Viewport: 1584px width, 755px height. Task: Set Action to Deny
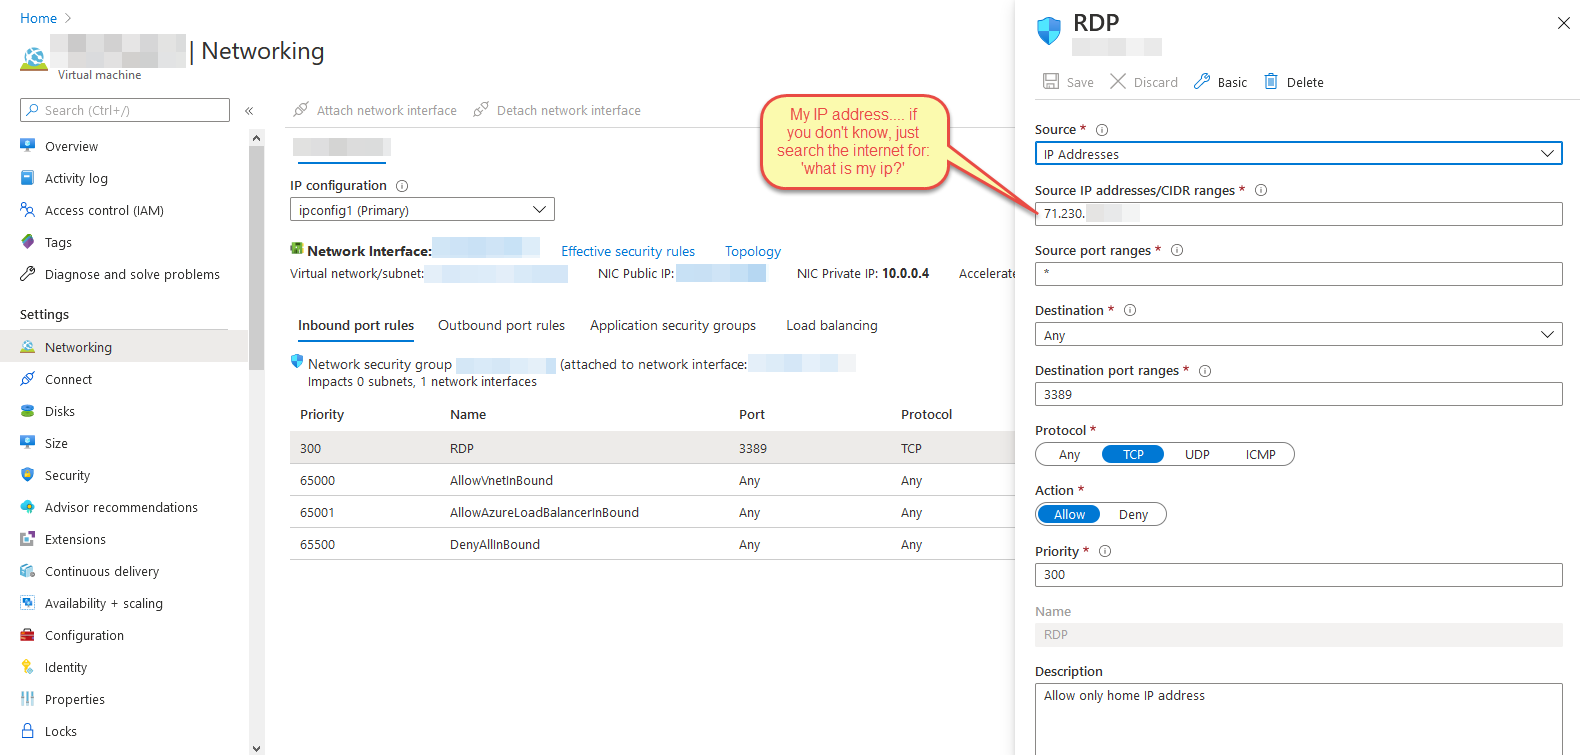click(1133, 515)
